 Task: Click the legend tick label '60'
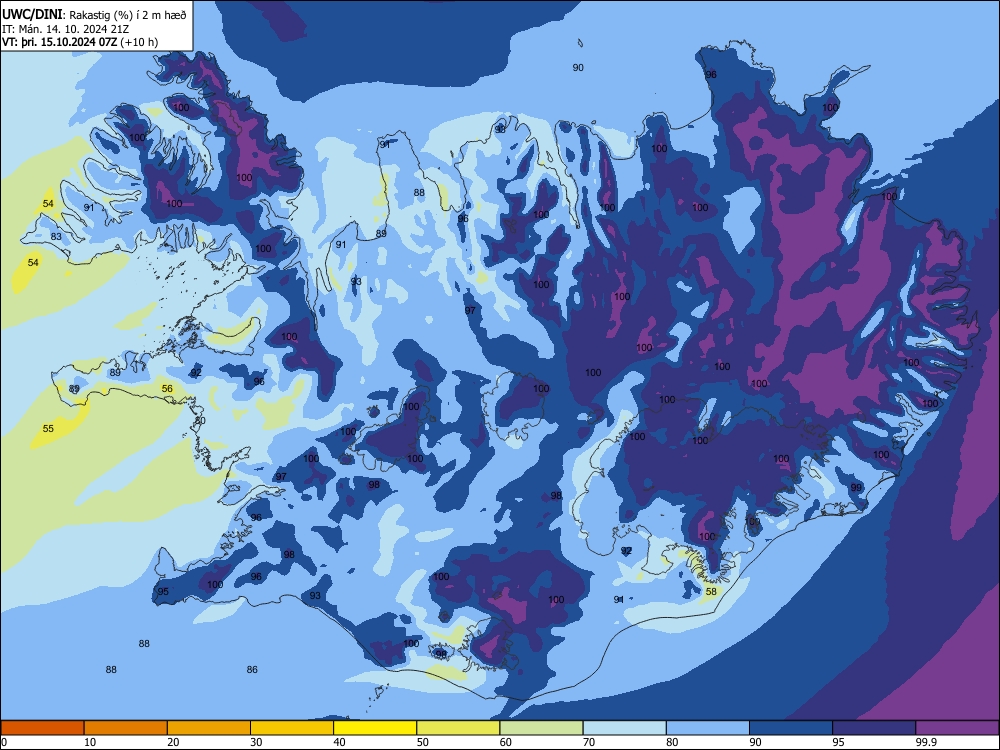click(x=506, y=742)
